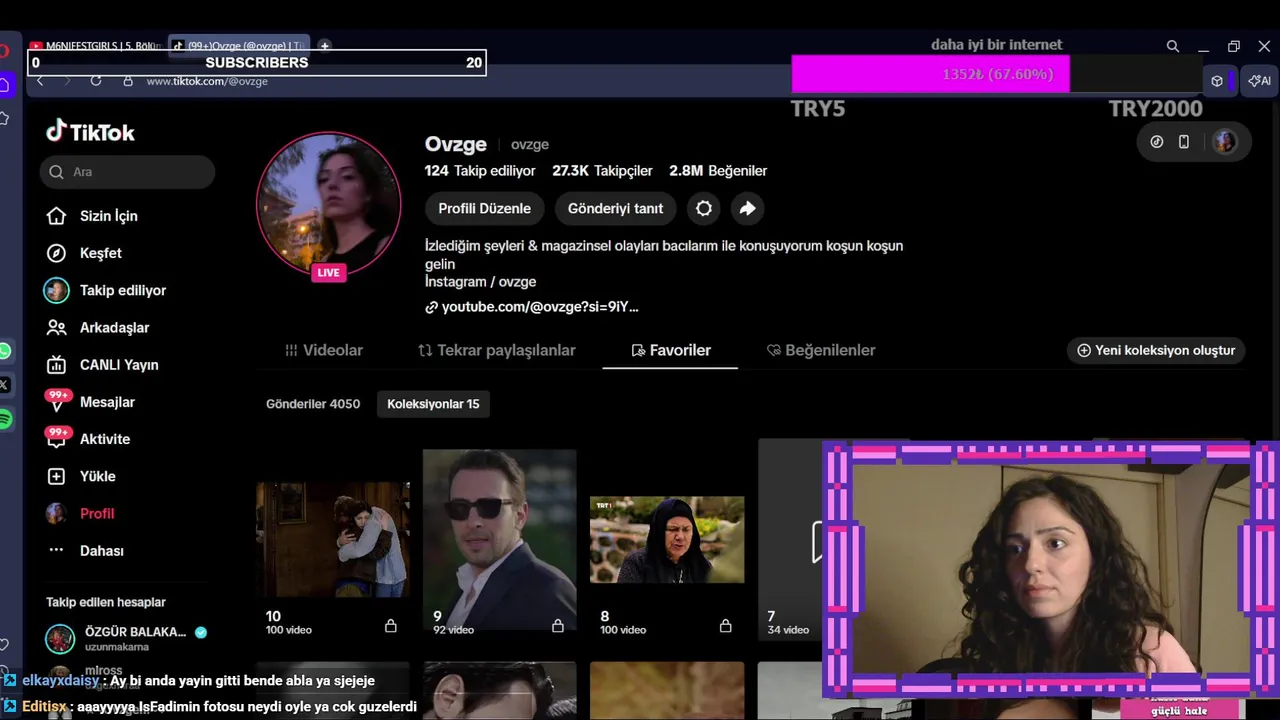1280x720 pixels.
Task: Click the donation goal progress bar
Action: tap(996, 74)
